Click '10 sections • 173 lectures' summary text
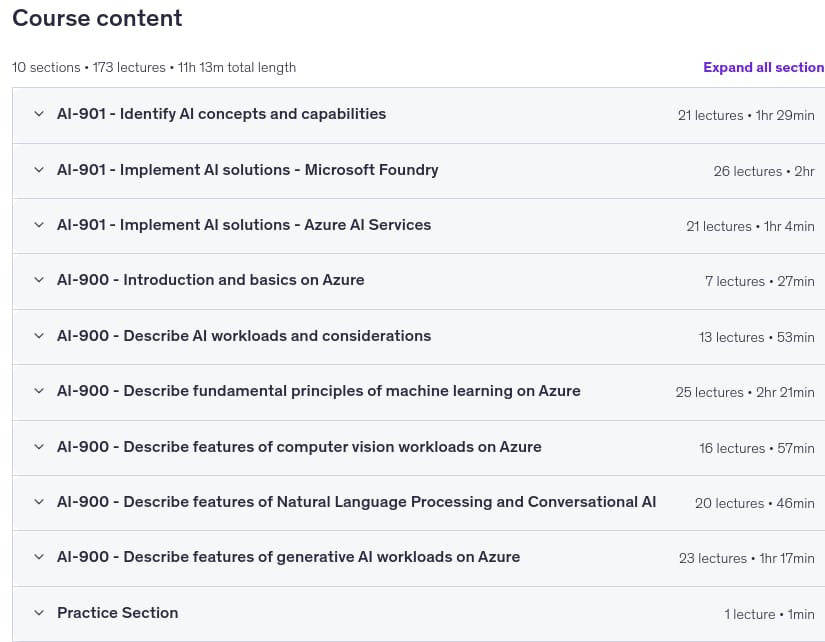 coord(89,67)
